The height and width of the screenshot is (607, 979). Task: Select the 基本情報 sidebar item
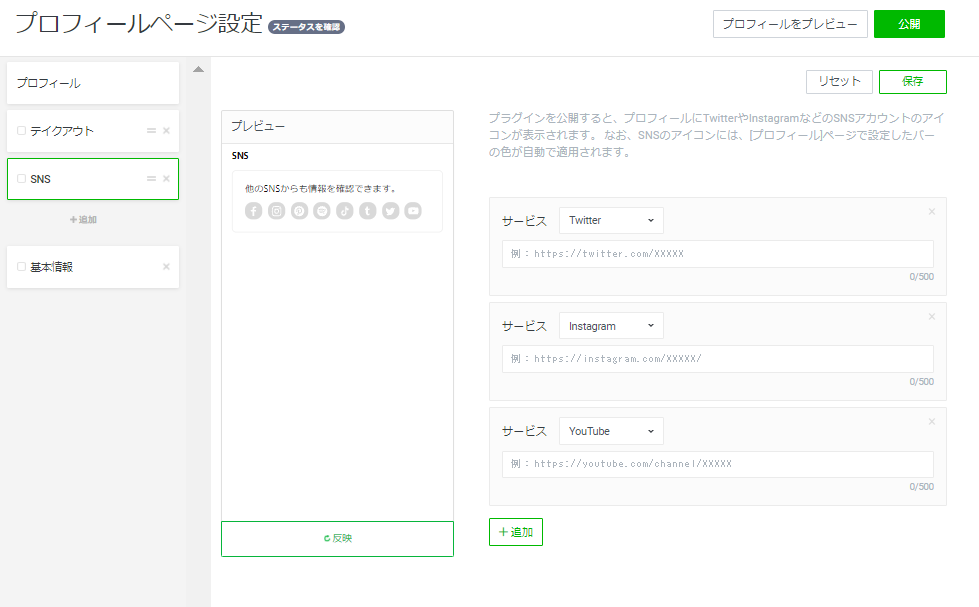point(93,267)
